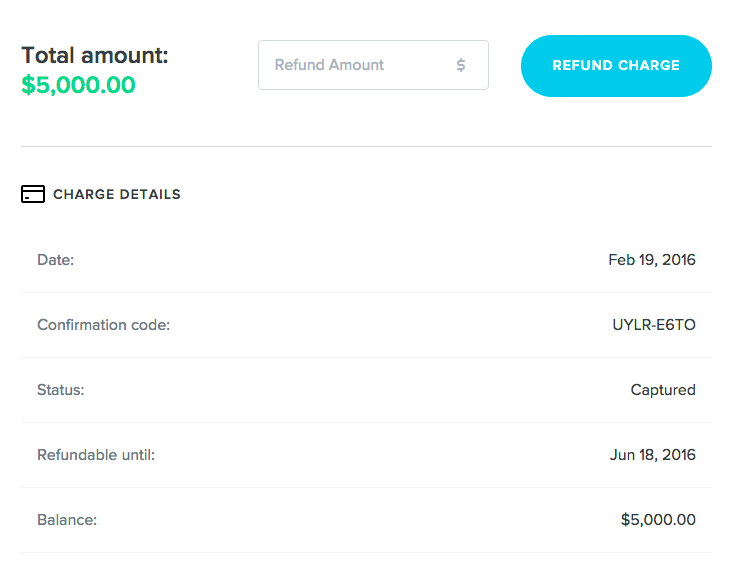Click the Balance: row label
738x573 pixels.
(x=66, y=520)
